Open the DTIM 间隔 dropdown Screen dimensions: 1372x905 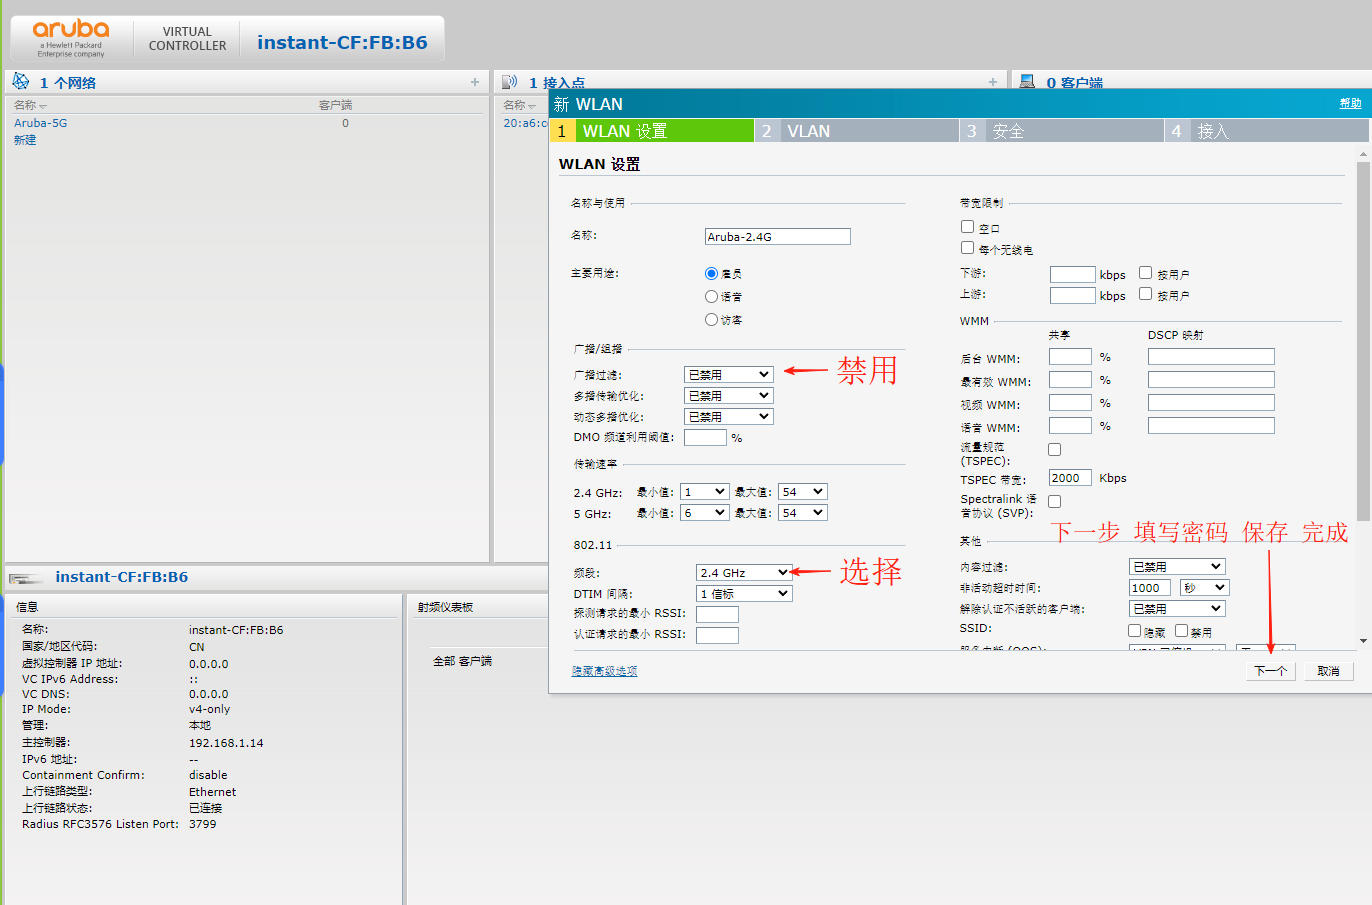(744, 593)
